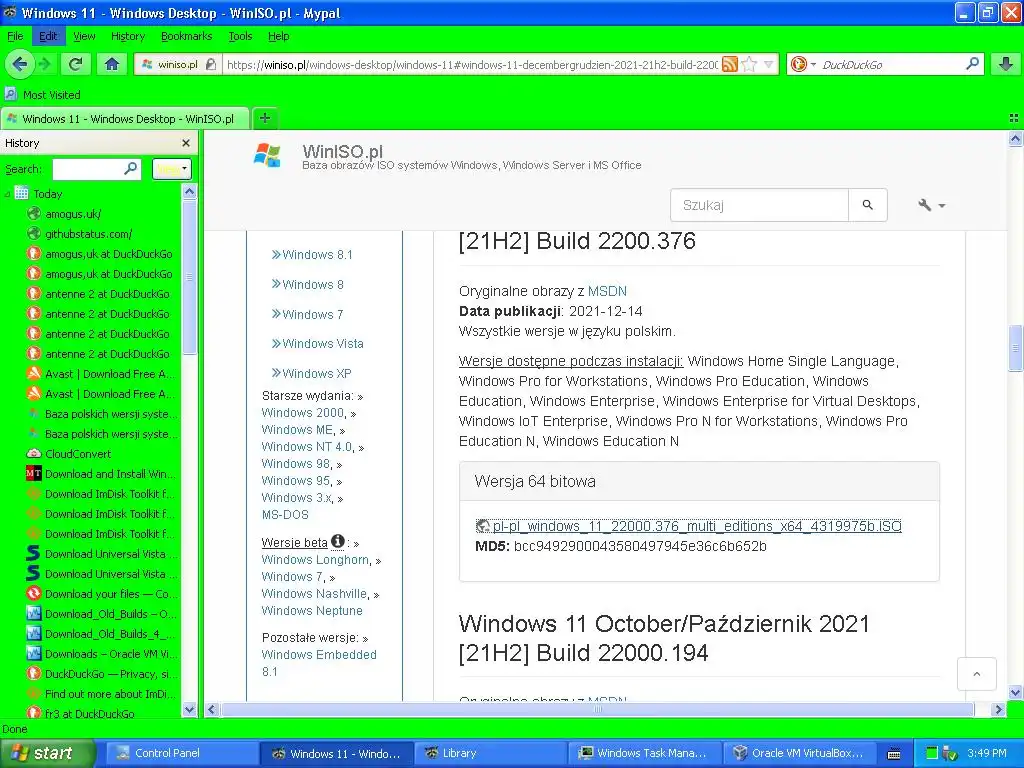Expand Pozostałe wersje chevron
The image size is (1024, 768).
[x=365, y=639]
